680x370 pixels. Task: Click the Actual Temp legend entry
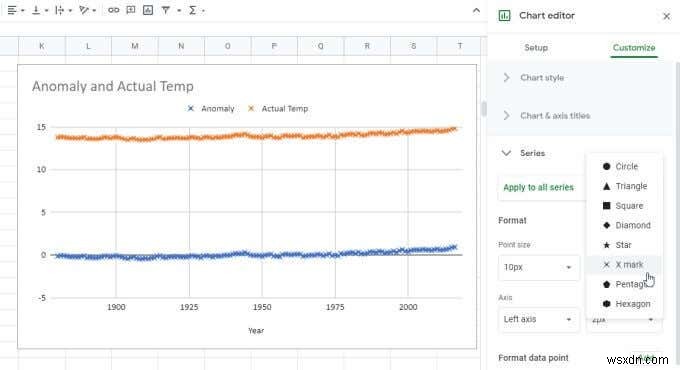pyautogui.click(x=278, y=109)
